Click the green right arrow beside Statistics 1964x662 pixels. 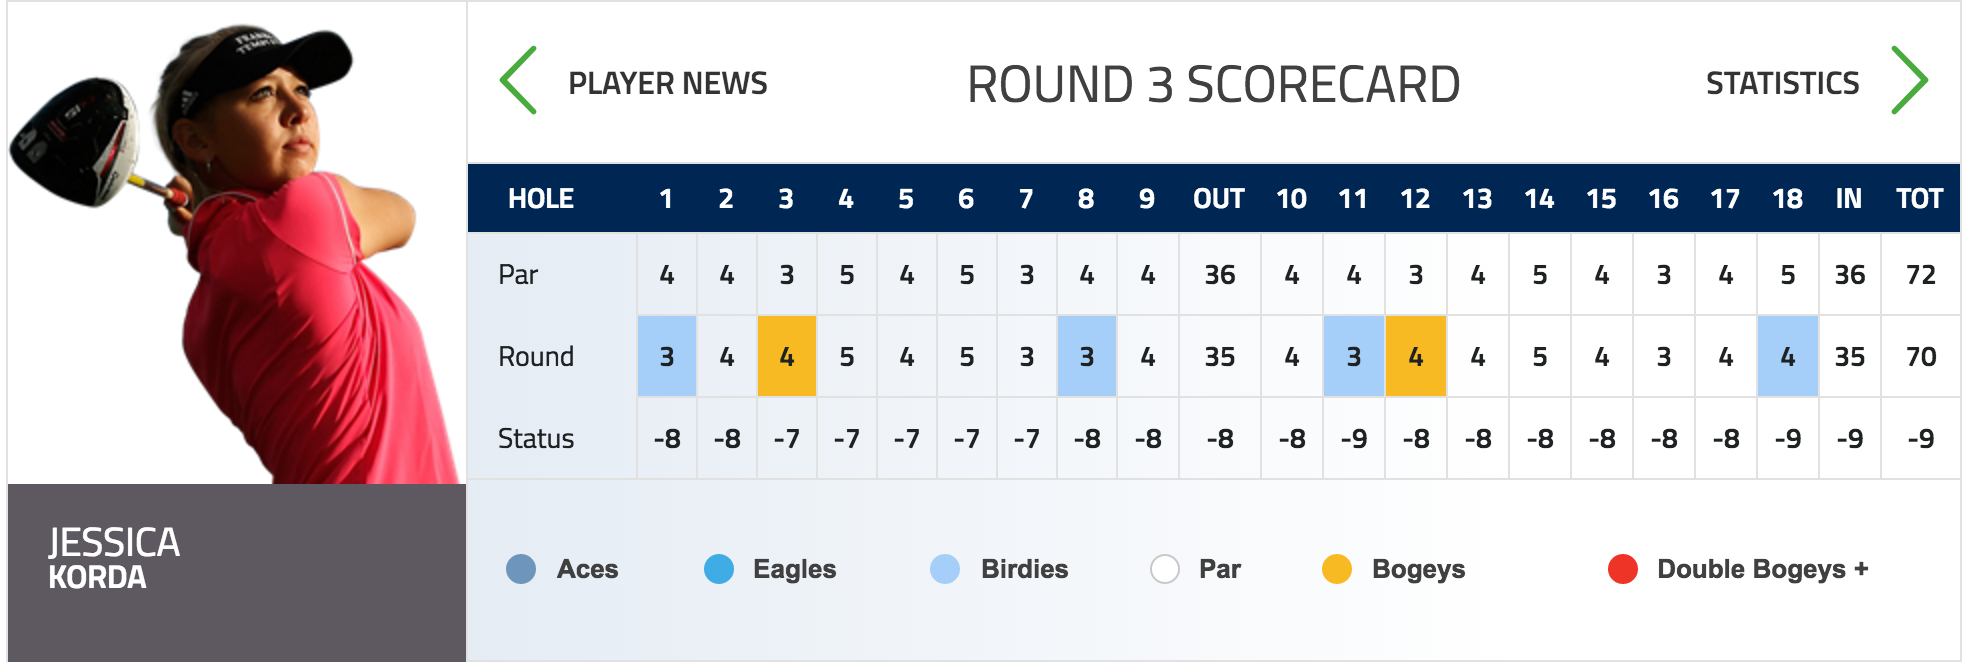(x=1909, y=80)
